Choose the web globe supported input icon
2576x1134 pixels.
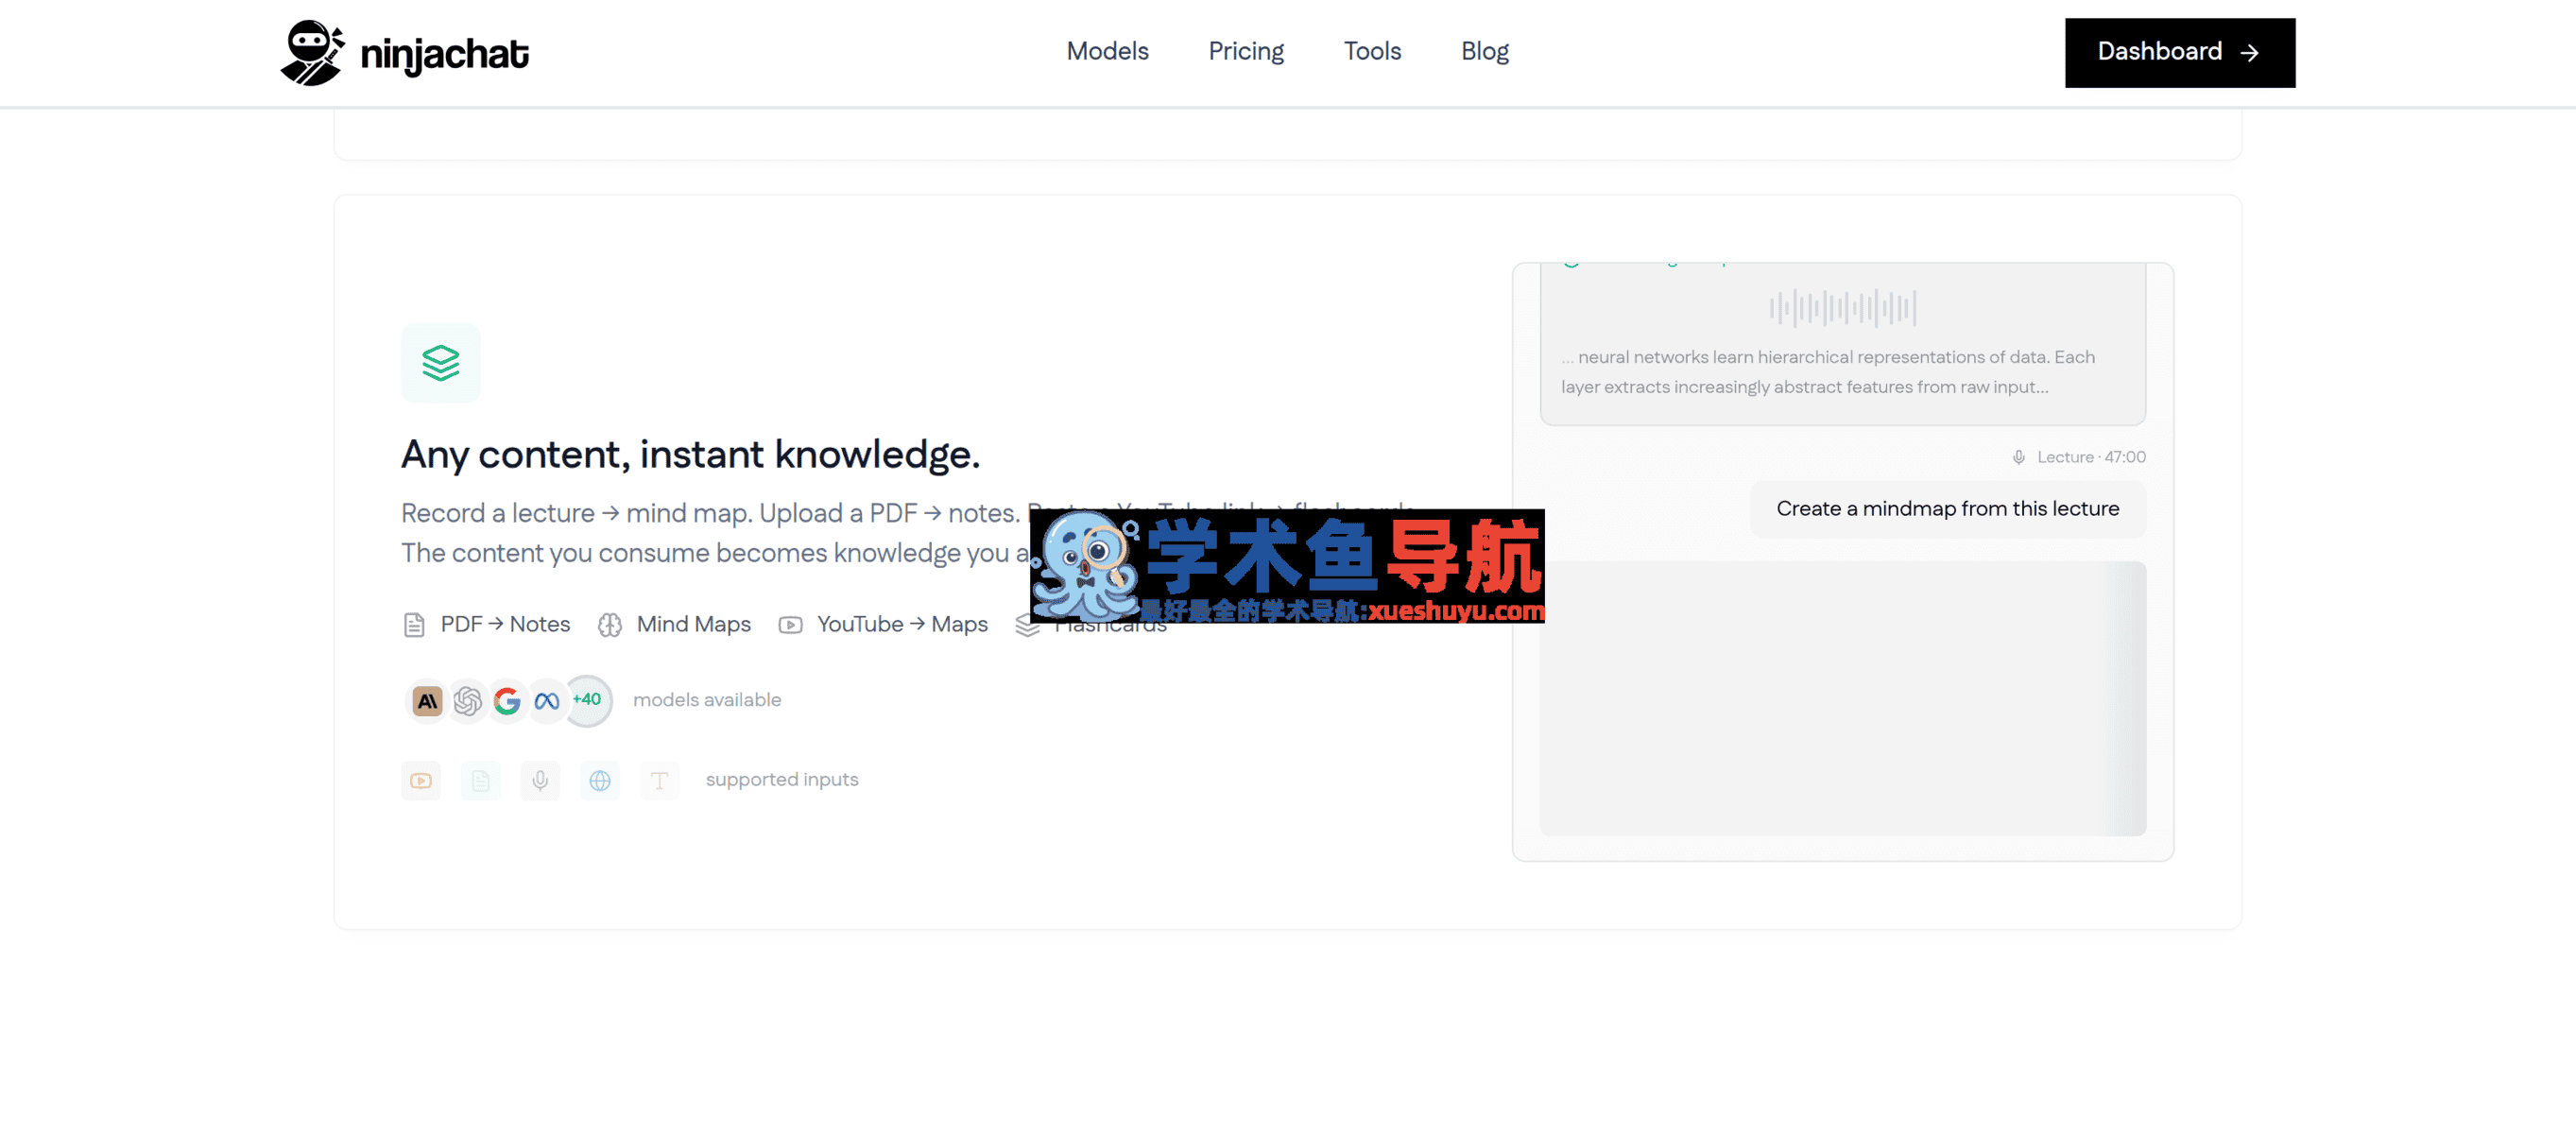[600, 780]
